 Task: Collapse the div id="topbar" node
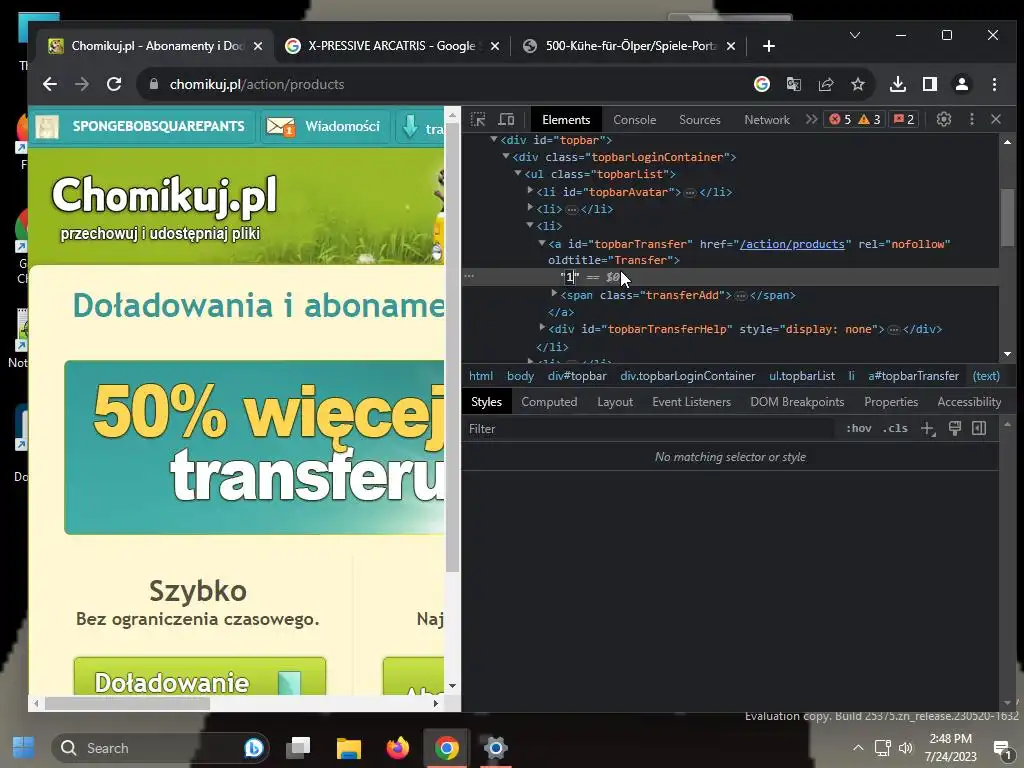point(494,139)
